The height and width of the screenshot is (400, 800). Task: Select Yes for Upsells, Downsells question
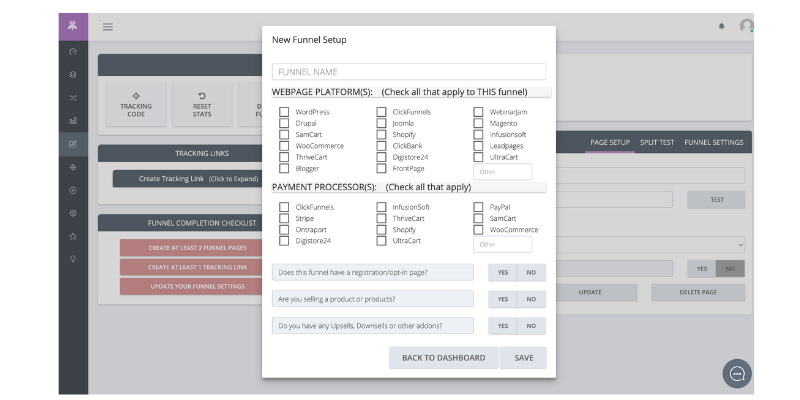[x=503, y=326]
